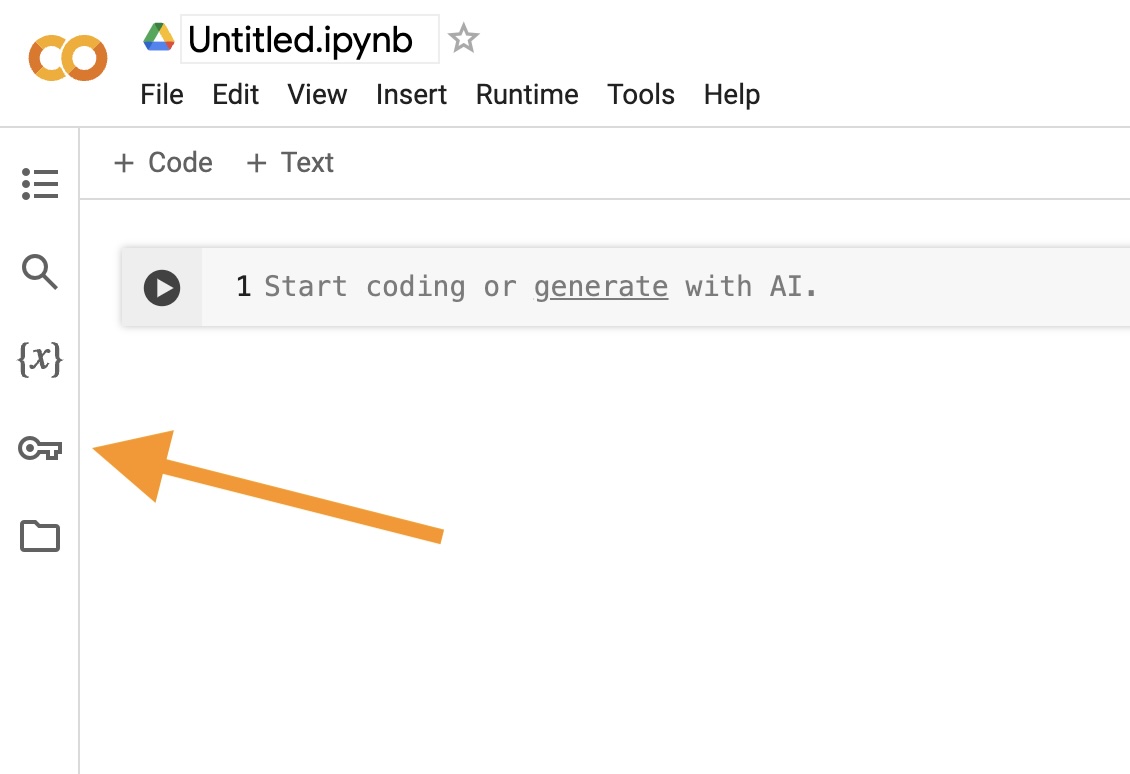Click the Colab logo
This screenshot has width=1130, height=774.
pos(68,58)
